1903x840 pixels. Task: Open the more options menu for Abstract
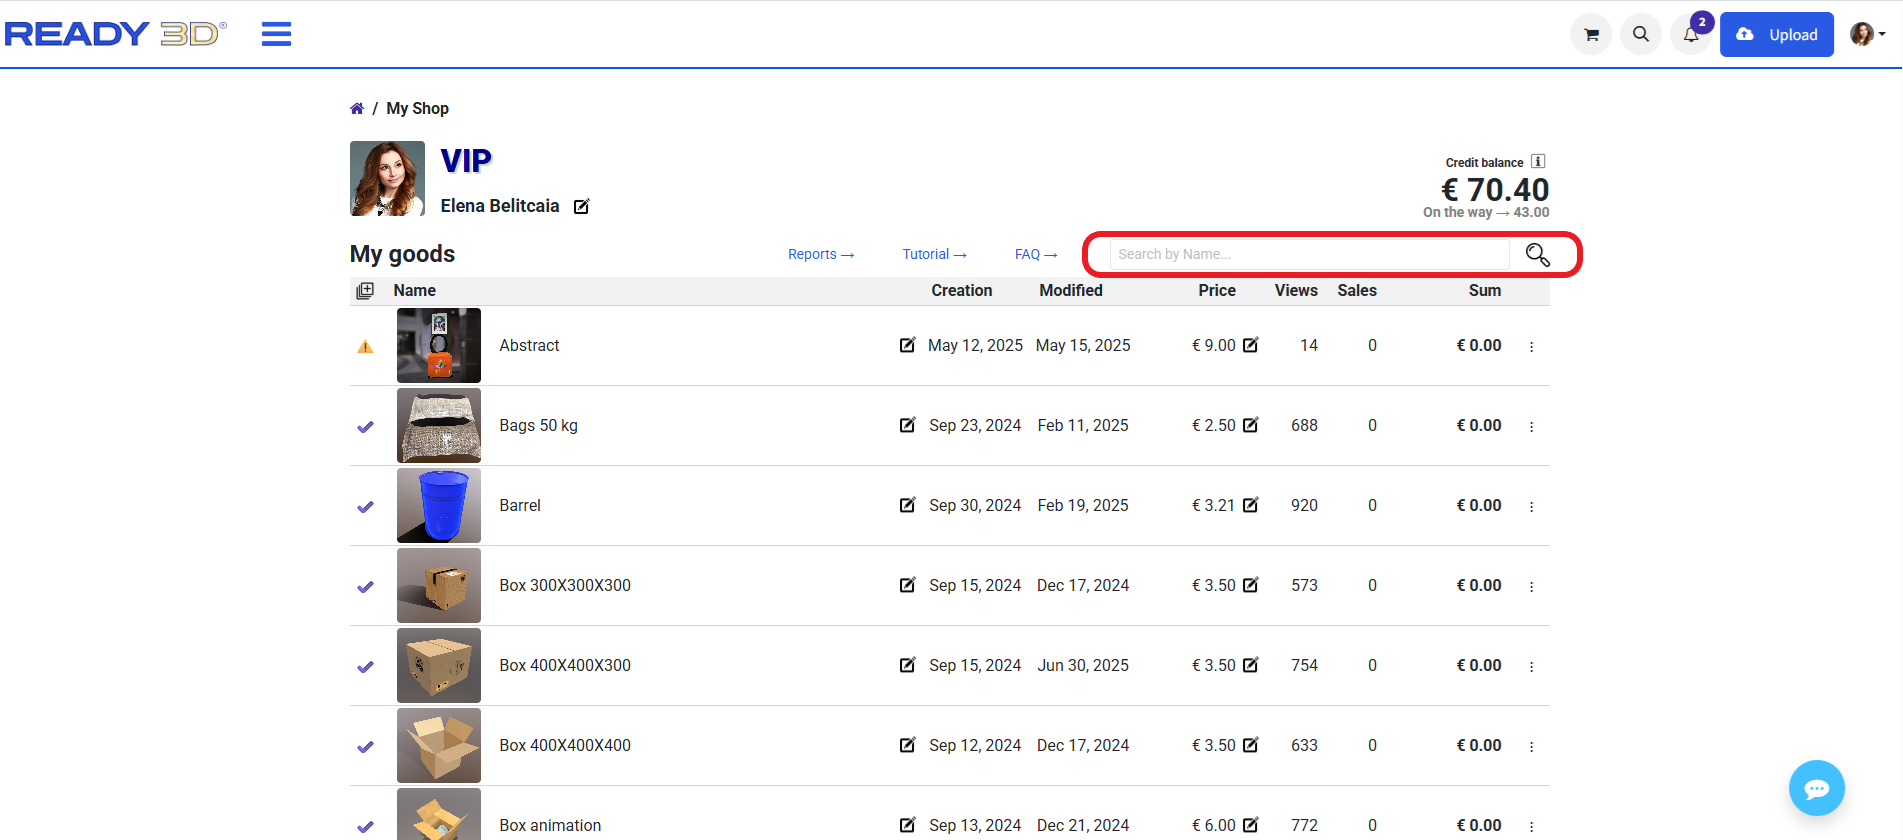1531,346
